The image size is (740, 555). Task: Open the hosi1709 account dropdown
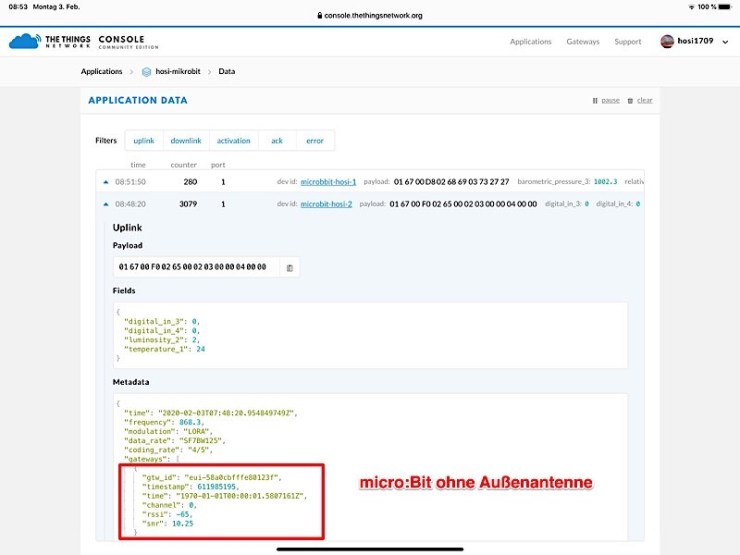click(x=690, y=41)
